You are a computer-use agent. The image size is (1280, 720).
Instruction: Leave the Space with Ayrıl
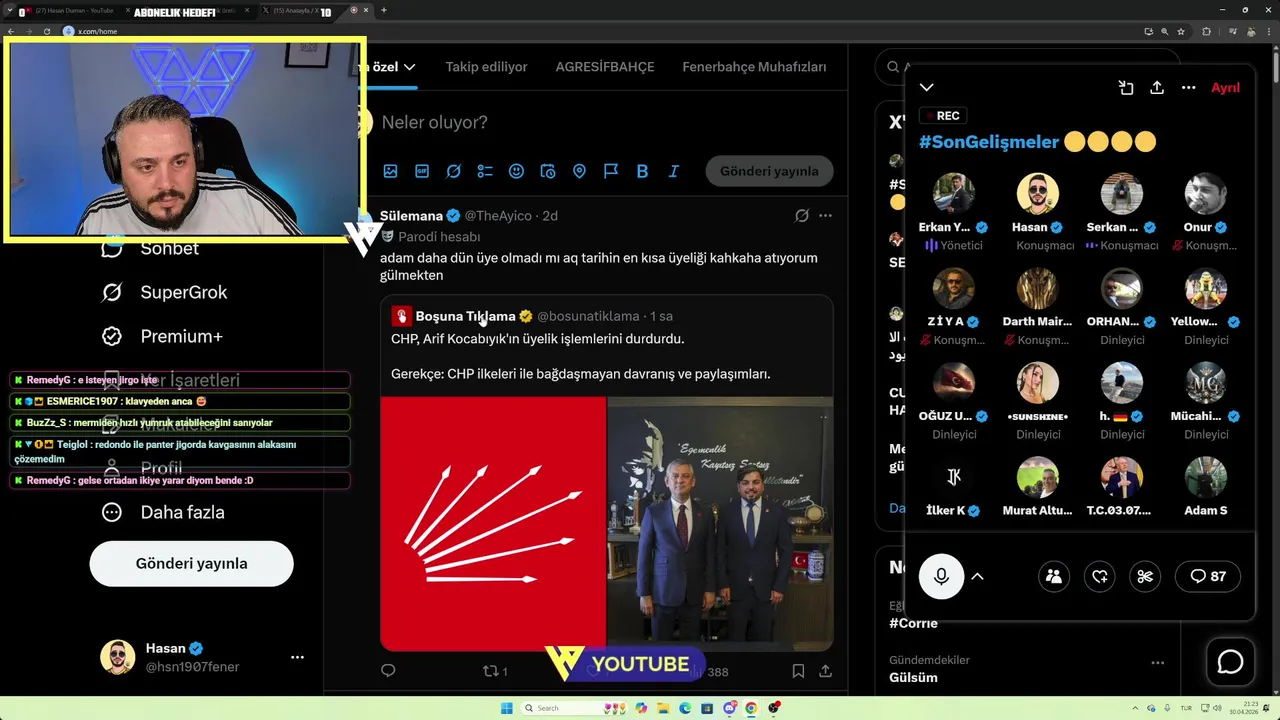[x=1225, y=88]
